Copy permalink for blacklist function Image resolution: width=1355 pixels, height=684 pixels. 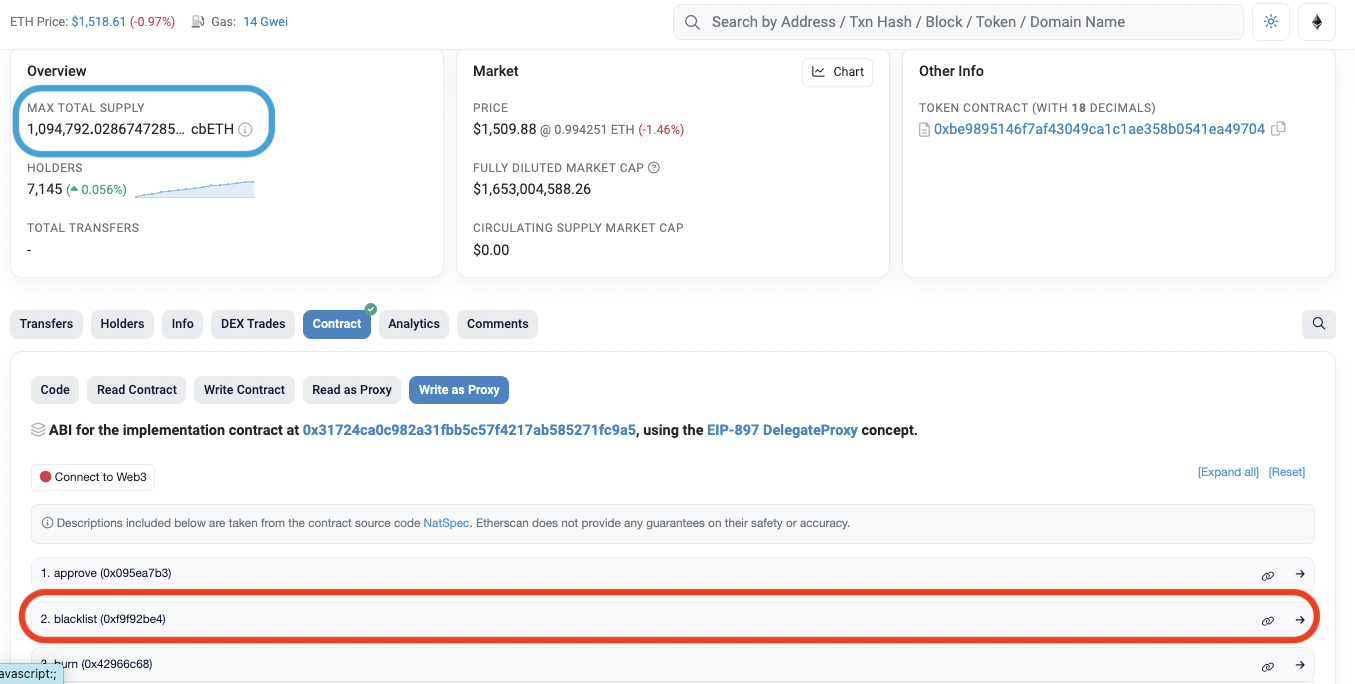pos(1268,621)
